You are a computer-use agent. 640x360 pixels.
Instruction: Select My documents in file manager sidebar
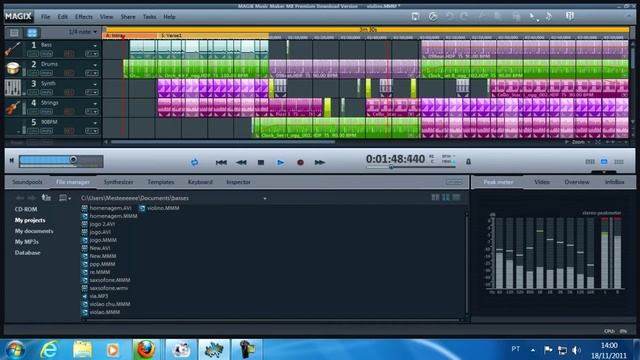pos(34,231)
